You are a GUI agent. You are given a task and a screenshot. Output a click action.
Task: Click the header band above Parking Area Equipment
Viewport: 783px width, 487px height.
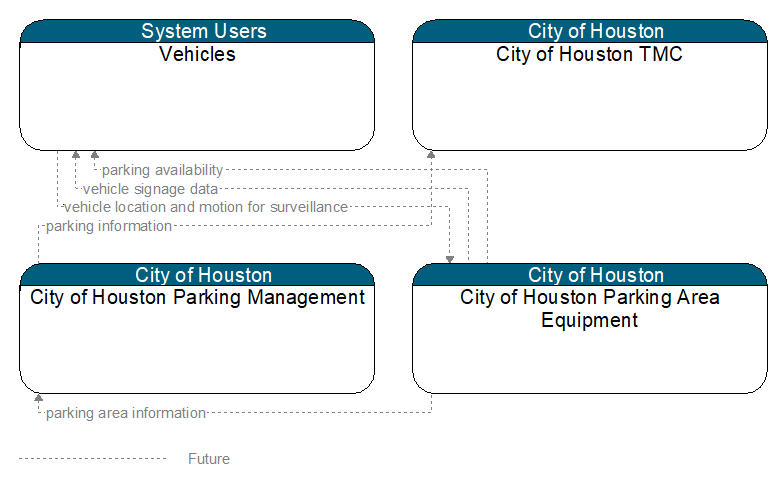590,275
